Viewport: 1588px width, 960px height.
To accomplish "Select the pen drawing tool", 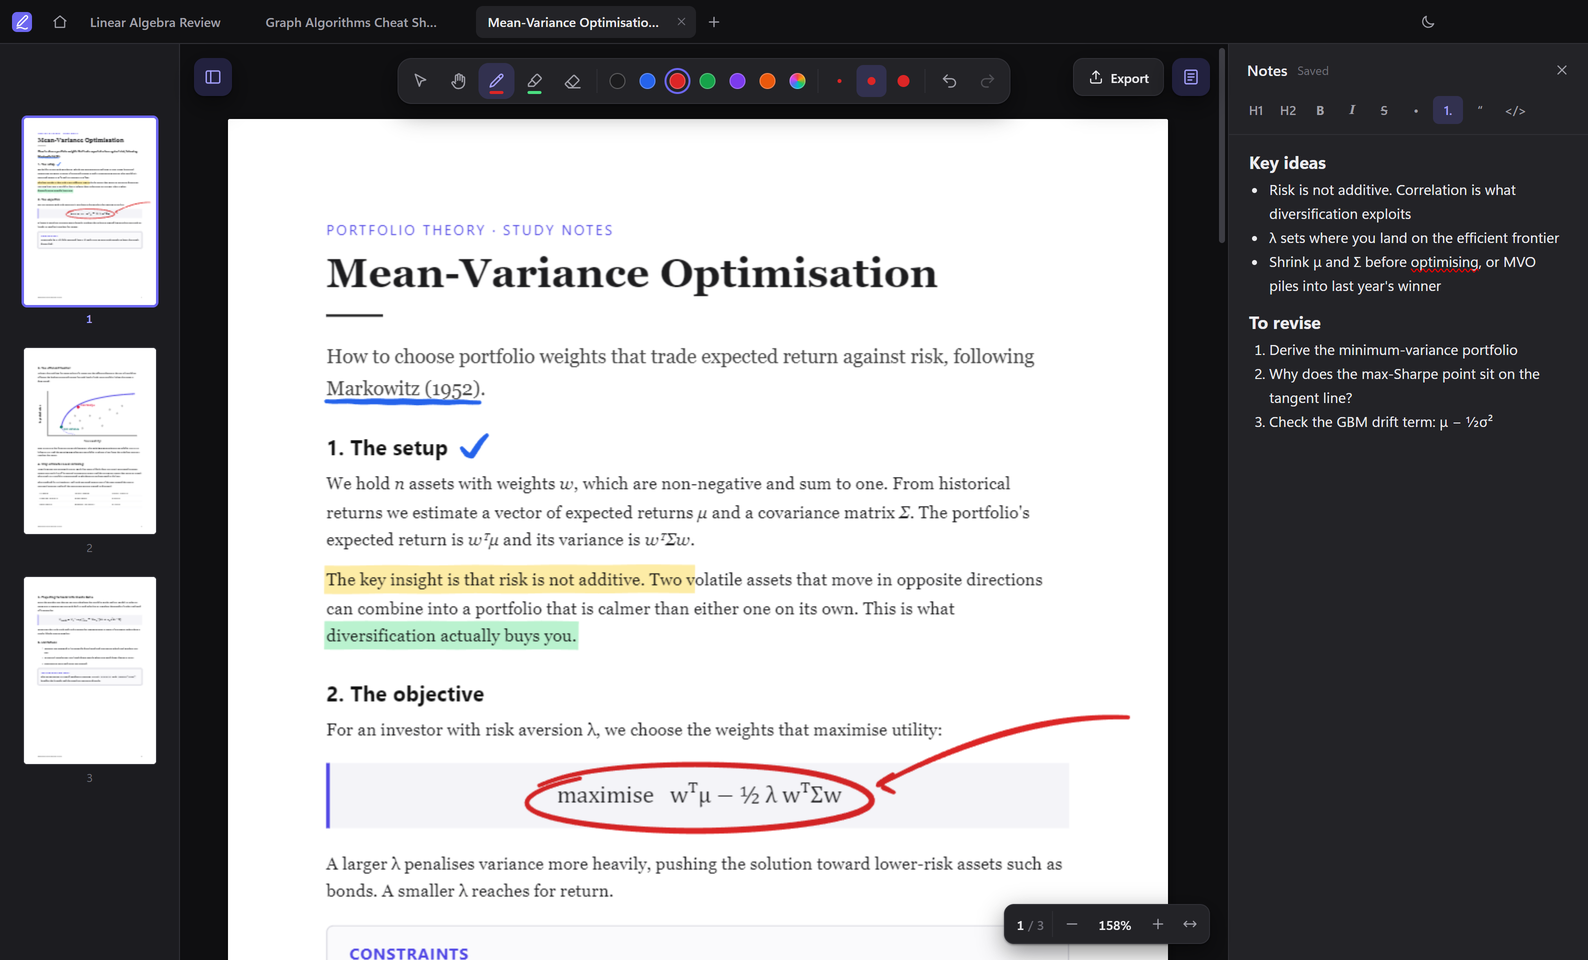I will pos(496,81).
